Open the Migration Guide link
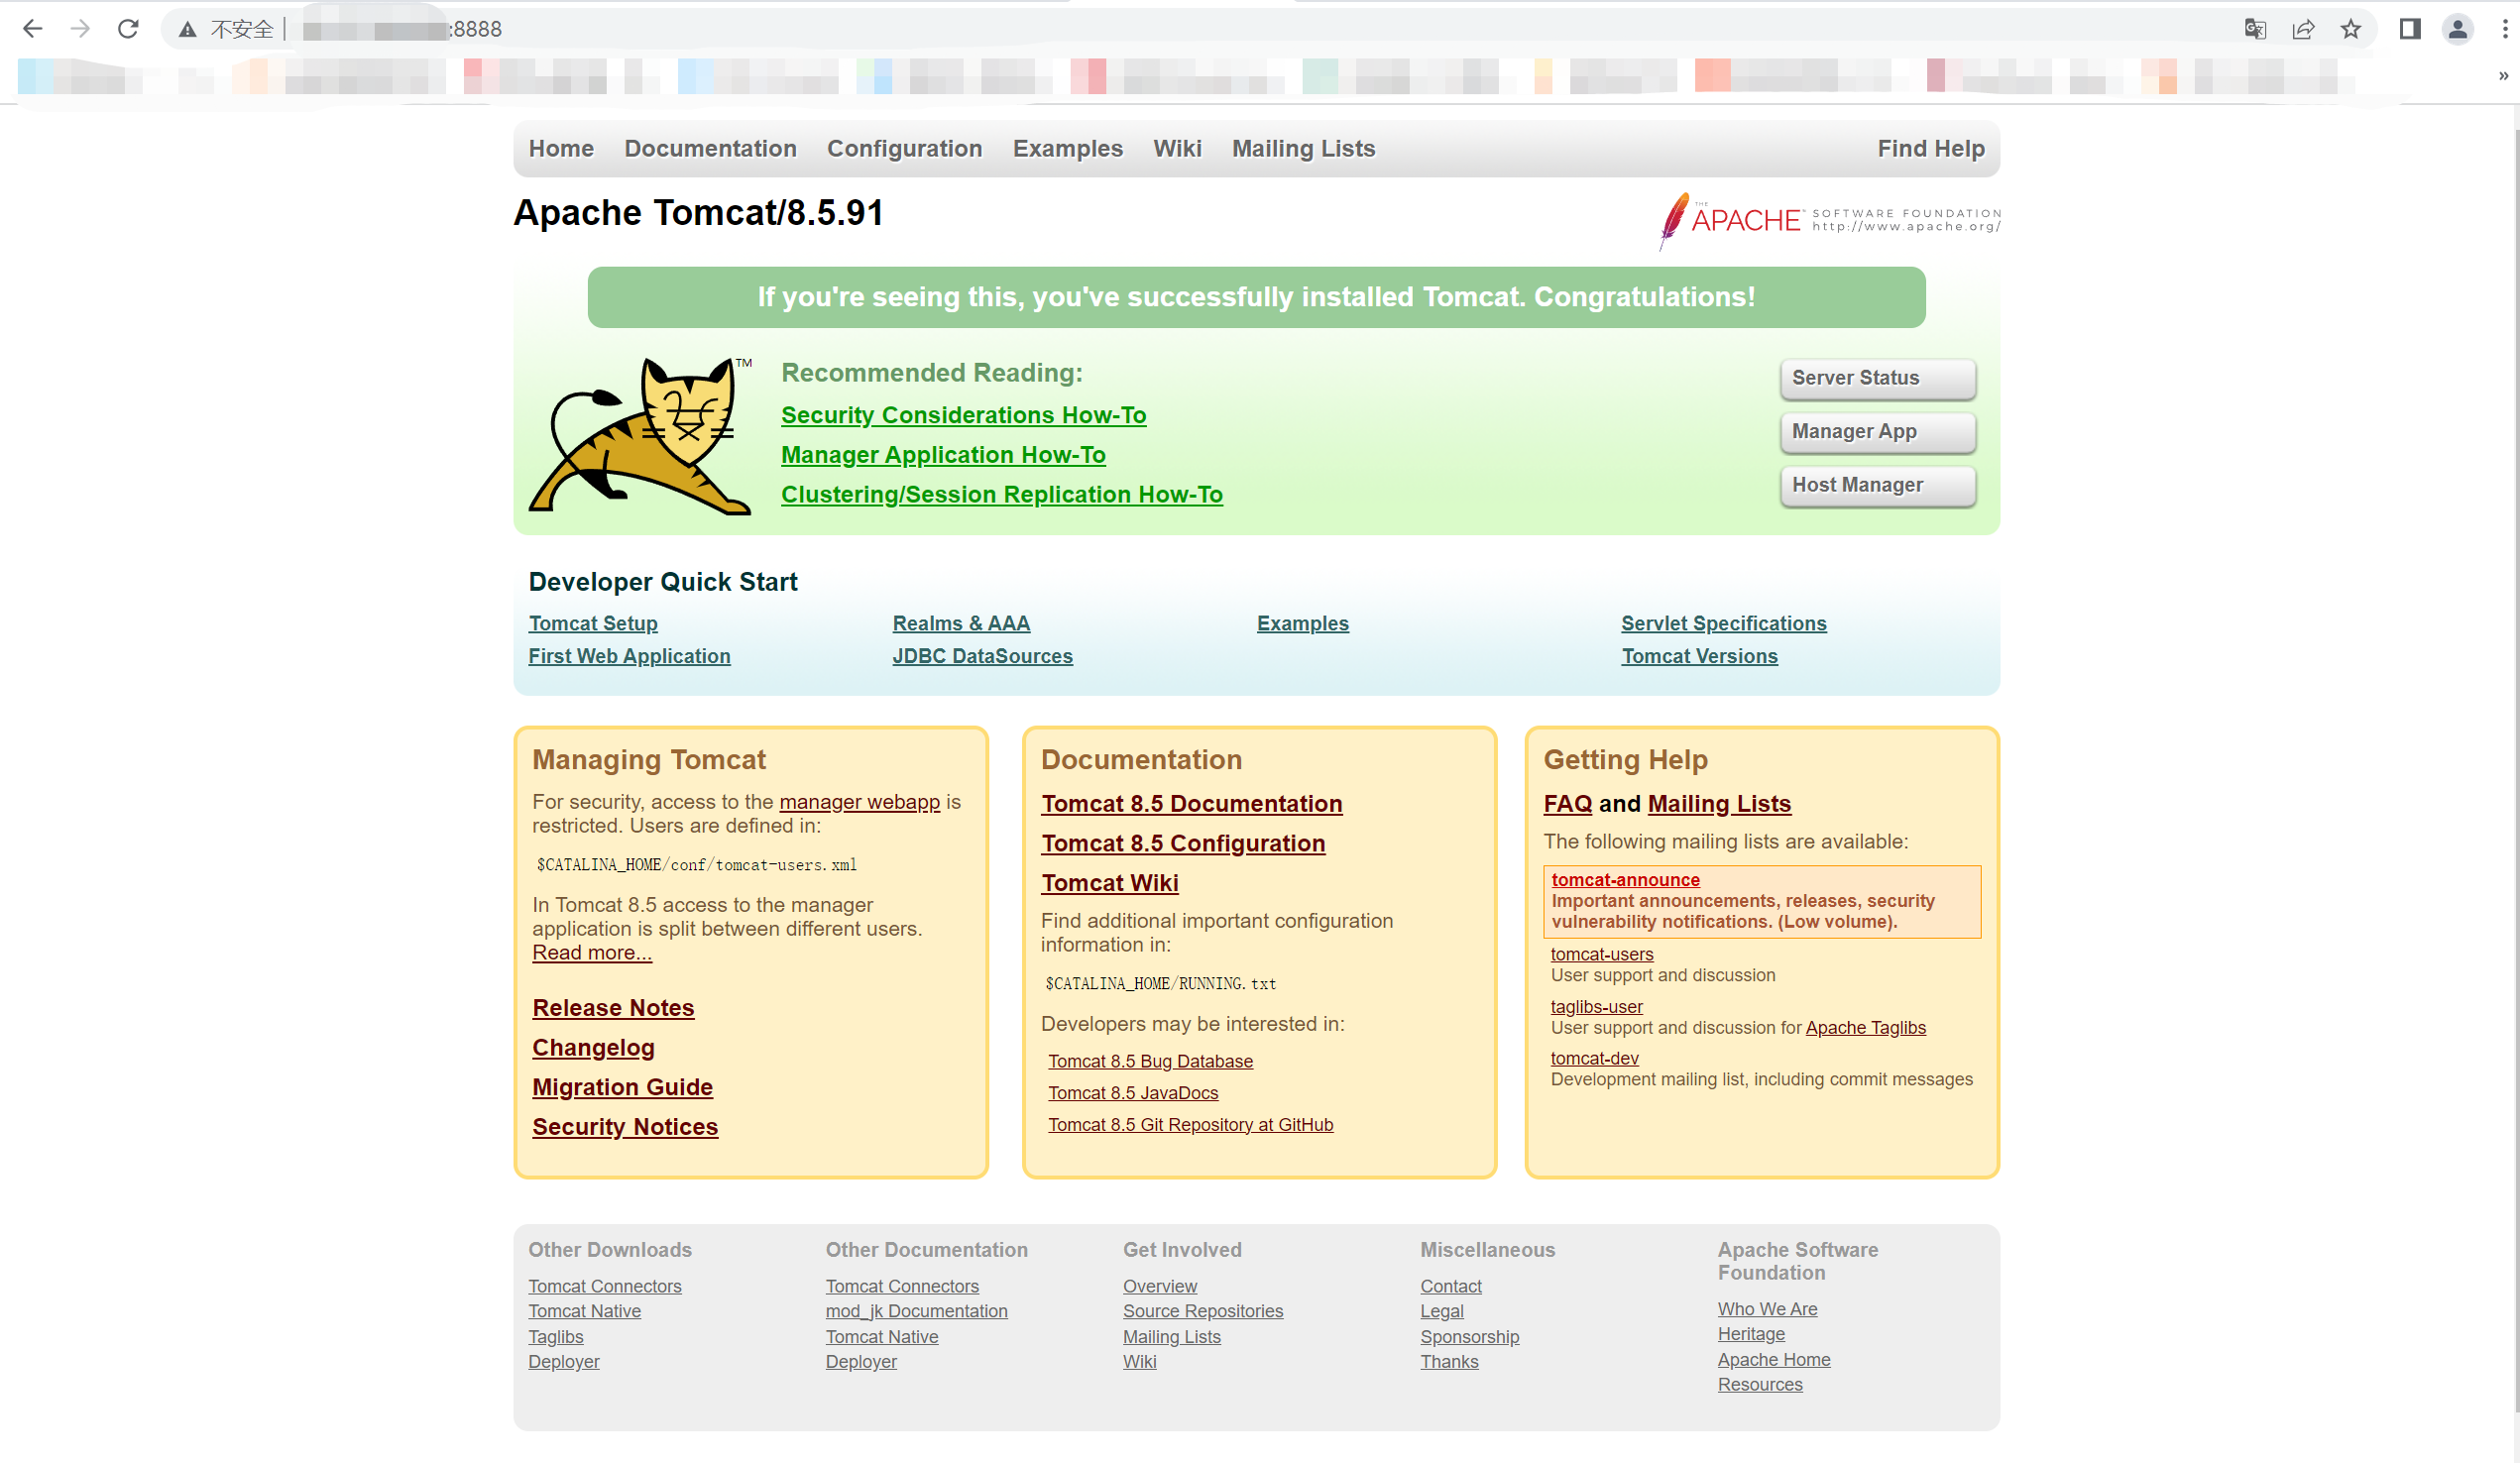Image resolution: width=2520 pixels, height=1463 pixels. [622, 1086]
